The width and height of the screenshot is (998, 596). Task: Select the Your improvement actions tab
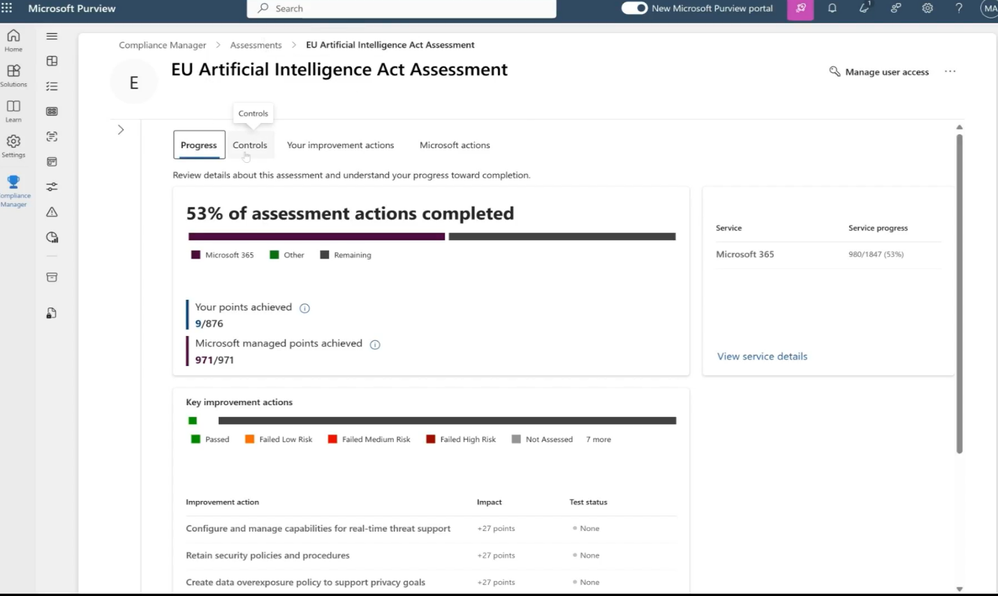340,145
